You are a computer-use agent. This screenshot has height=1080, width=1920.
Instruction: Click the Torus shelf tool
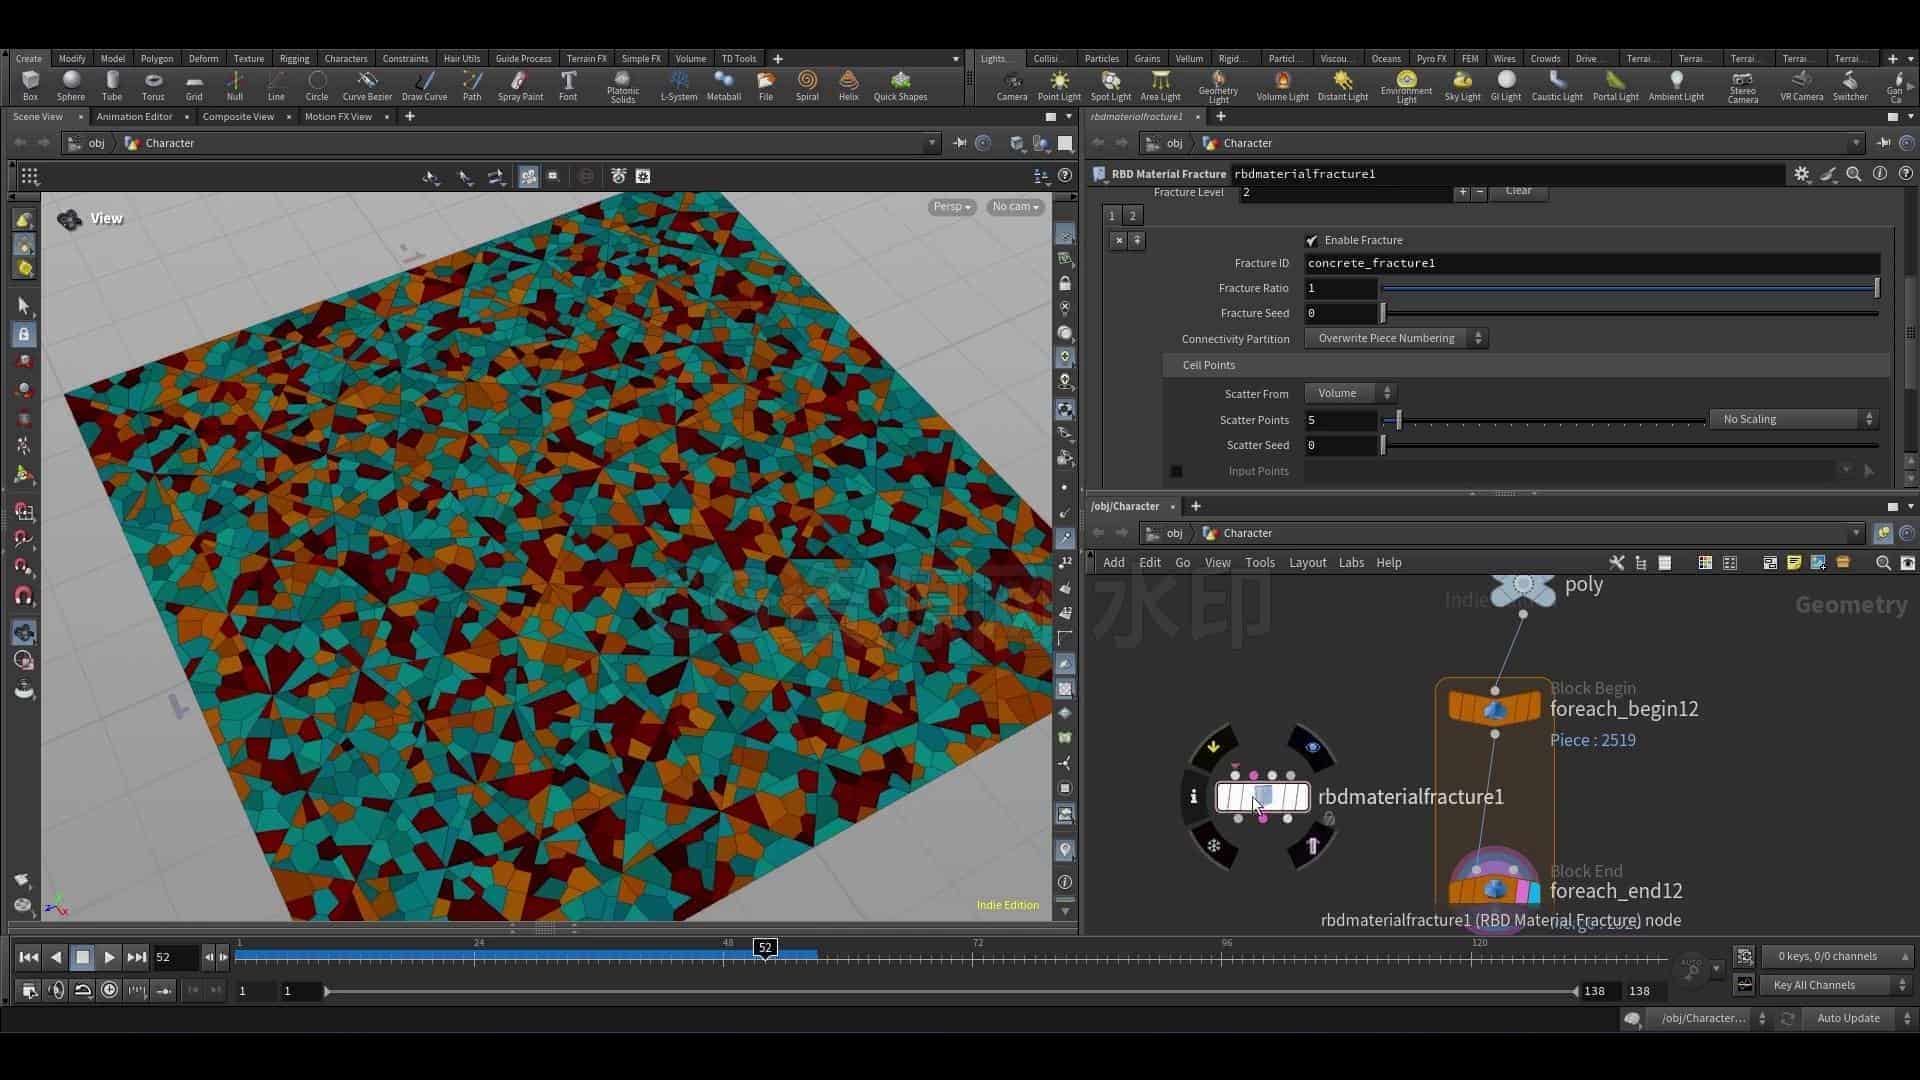pyautogui.click(x=153, y=85)
